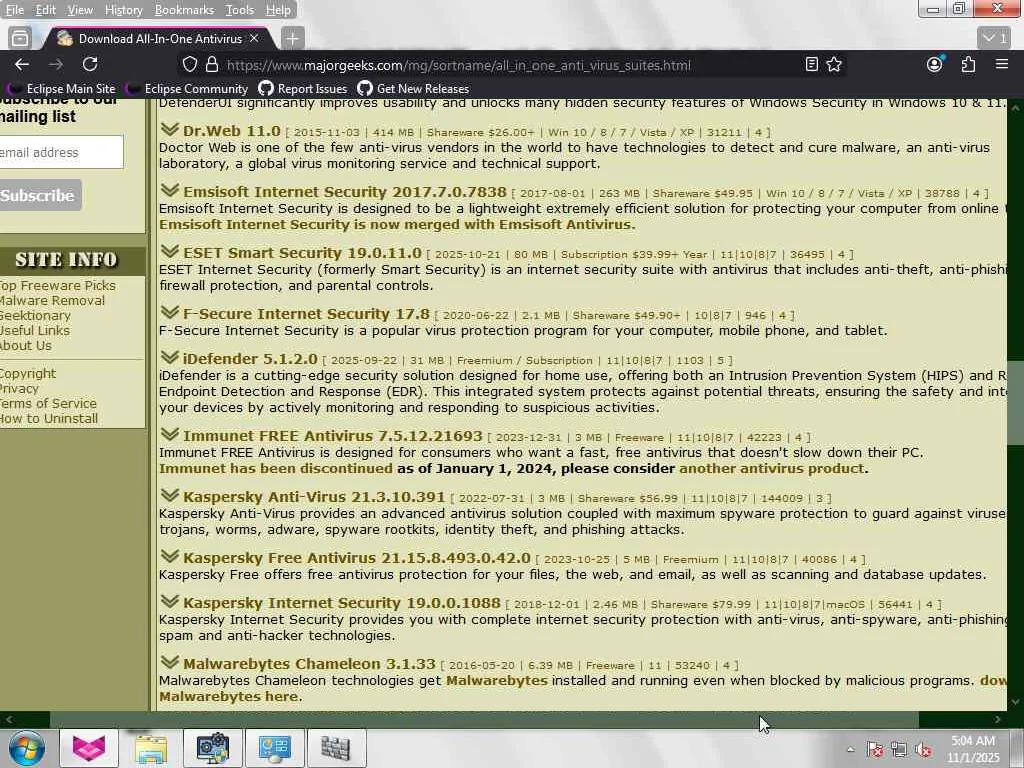Open the file explorer taskbar icon

(151, 748)
